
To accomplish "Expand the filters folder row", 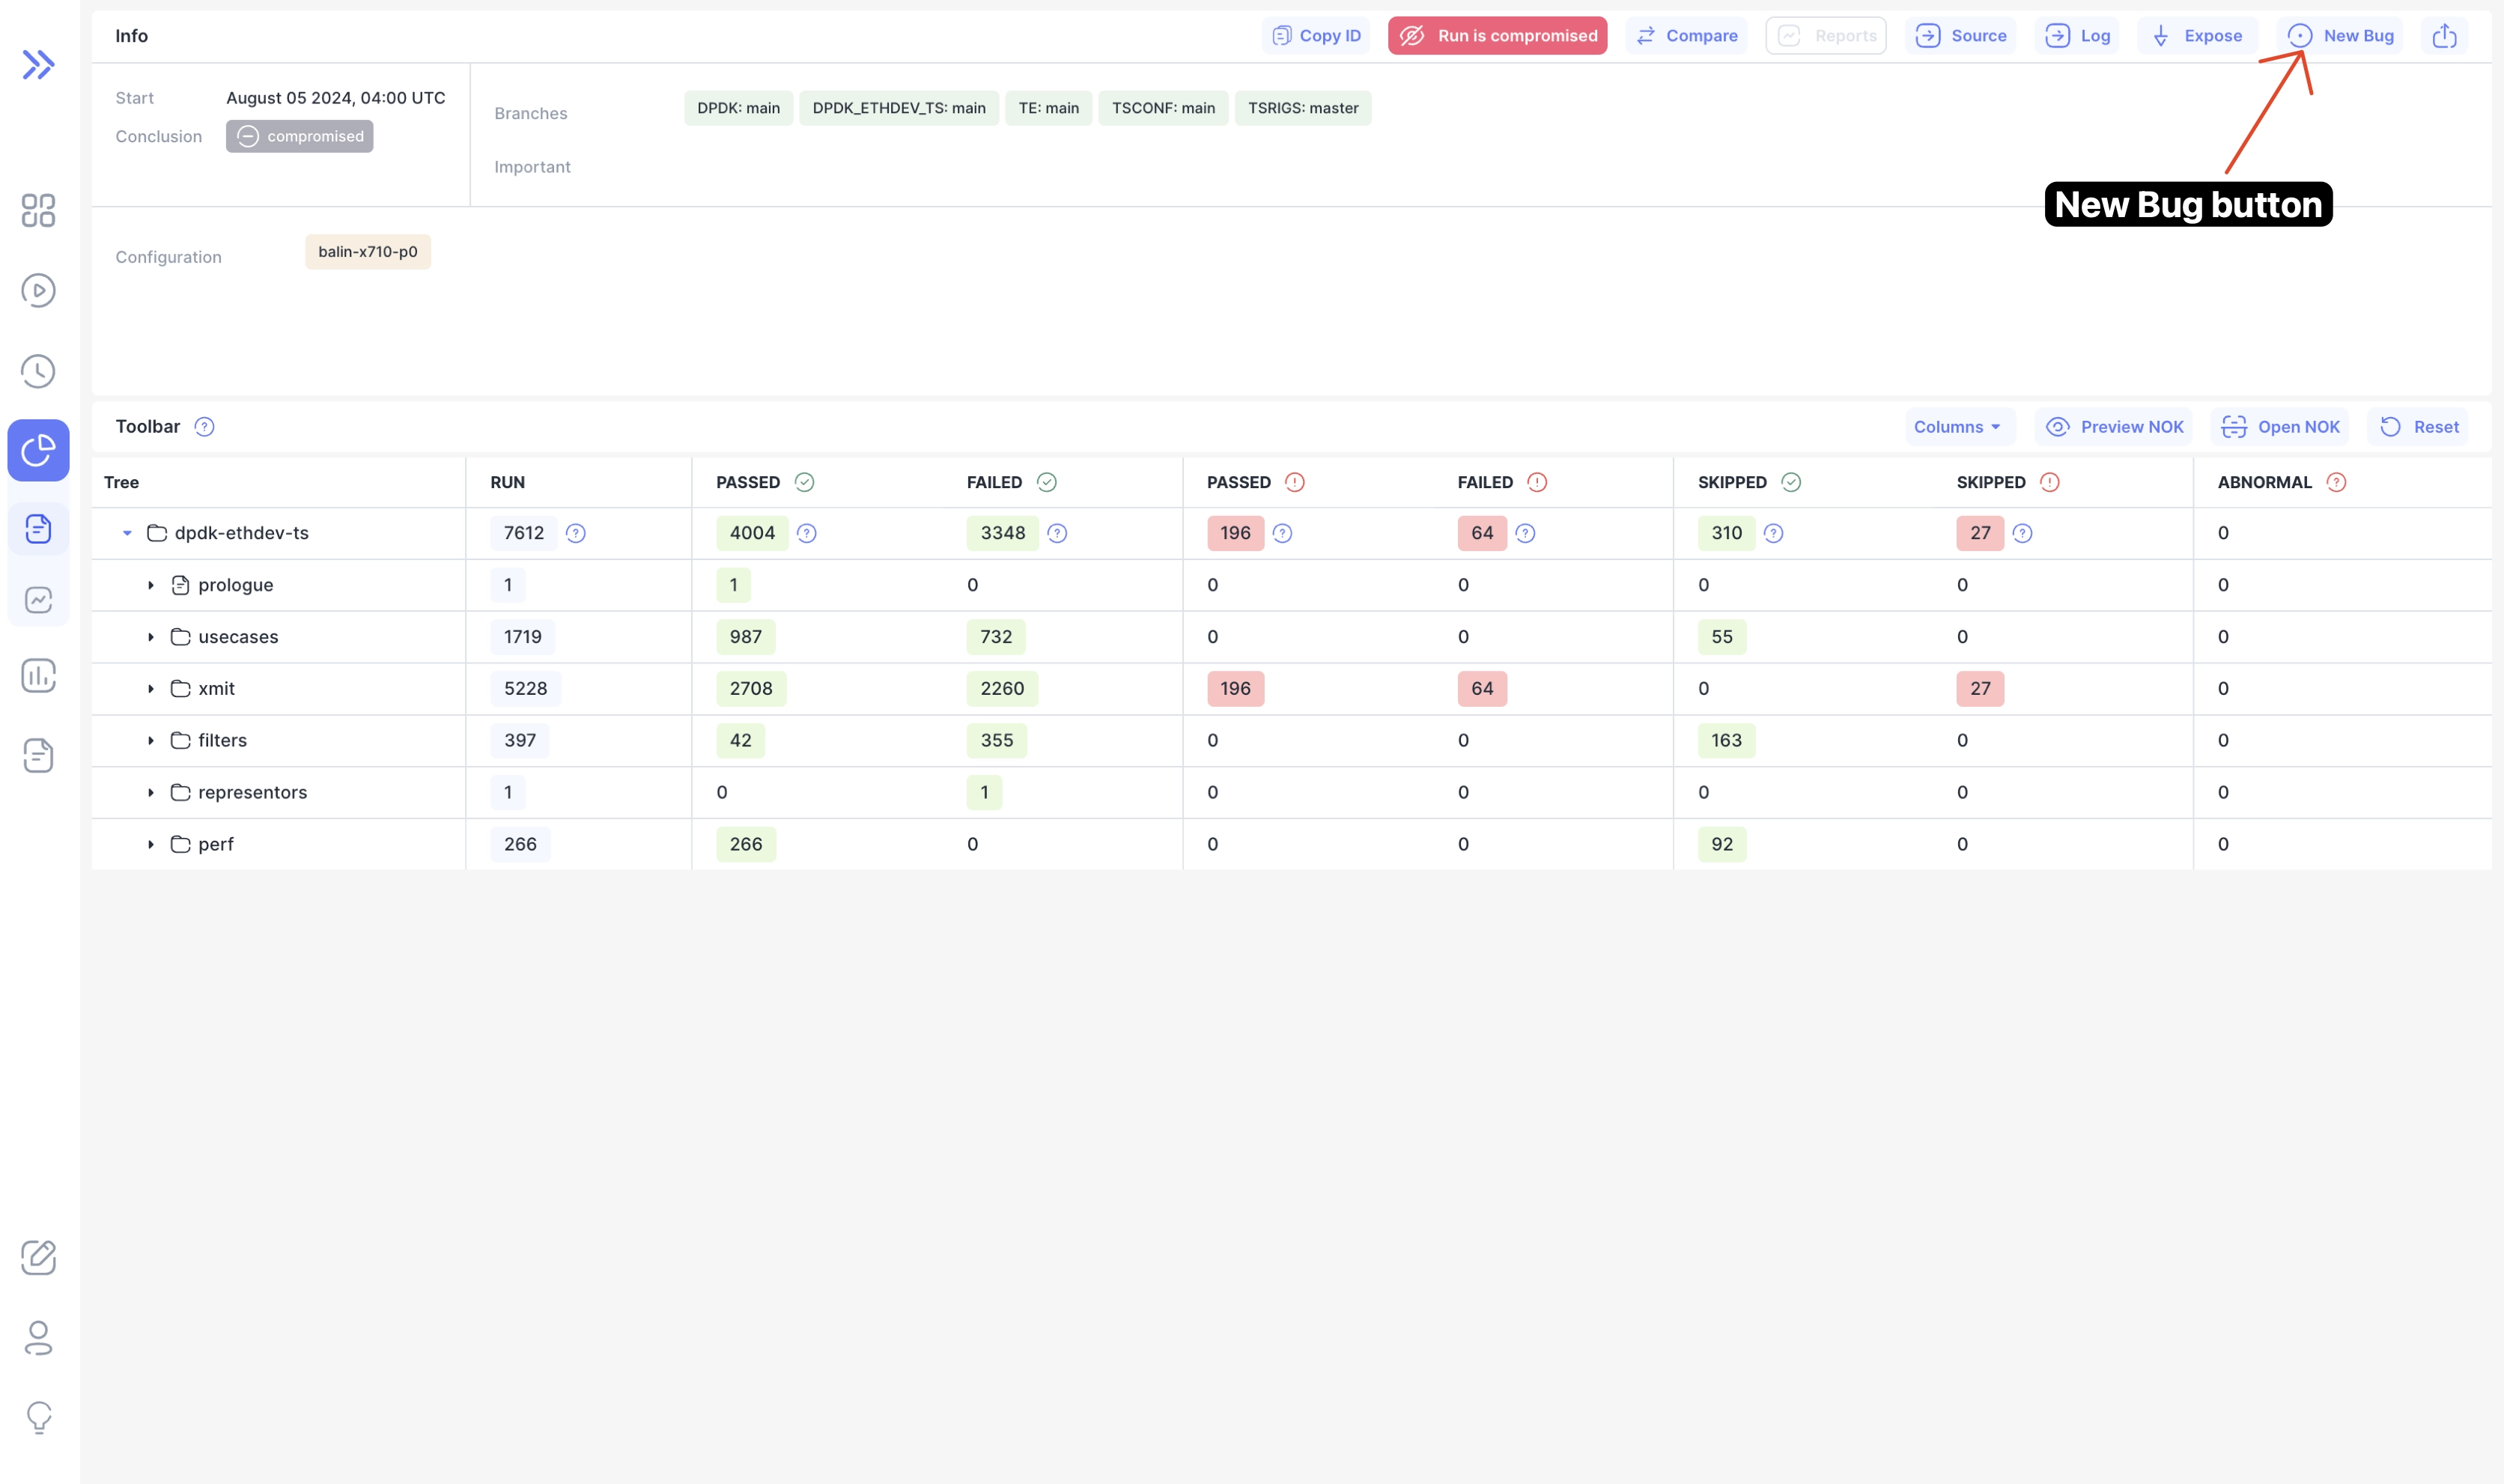I will 151,741.
